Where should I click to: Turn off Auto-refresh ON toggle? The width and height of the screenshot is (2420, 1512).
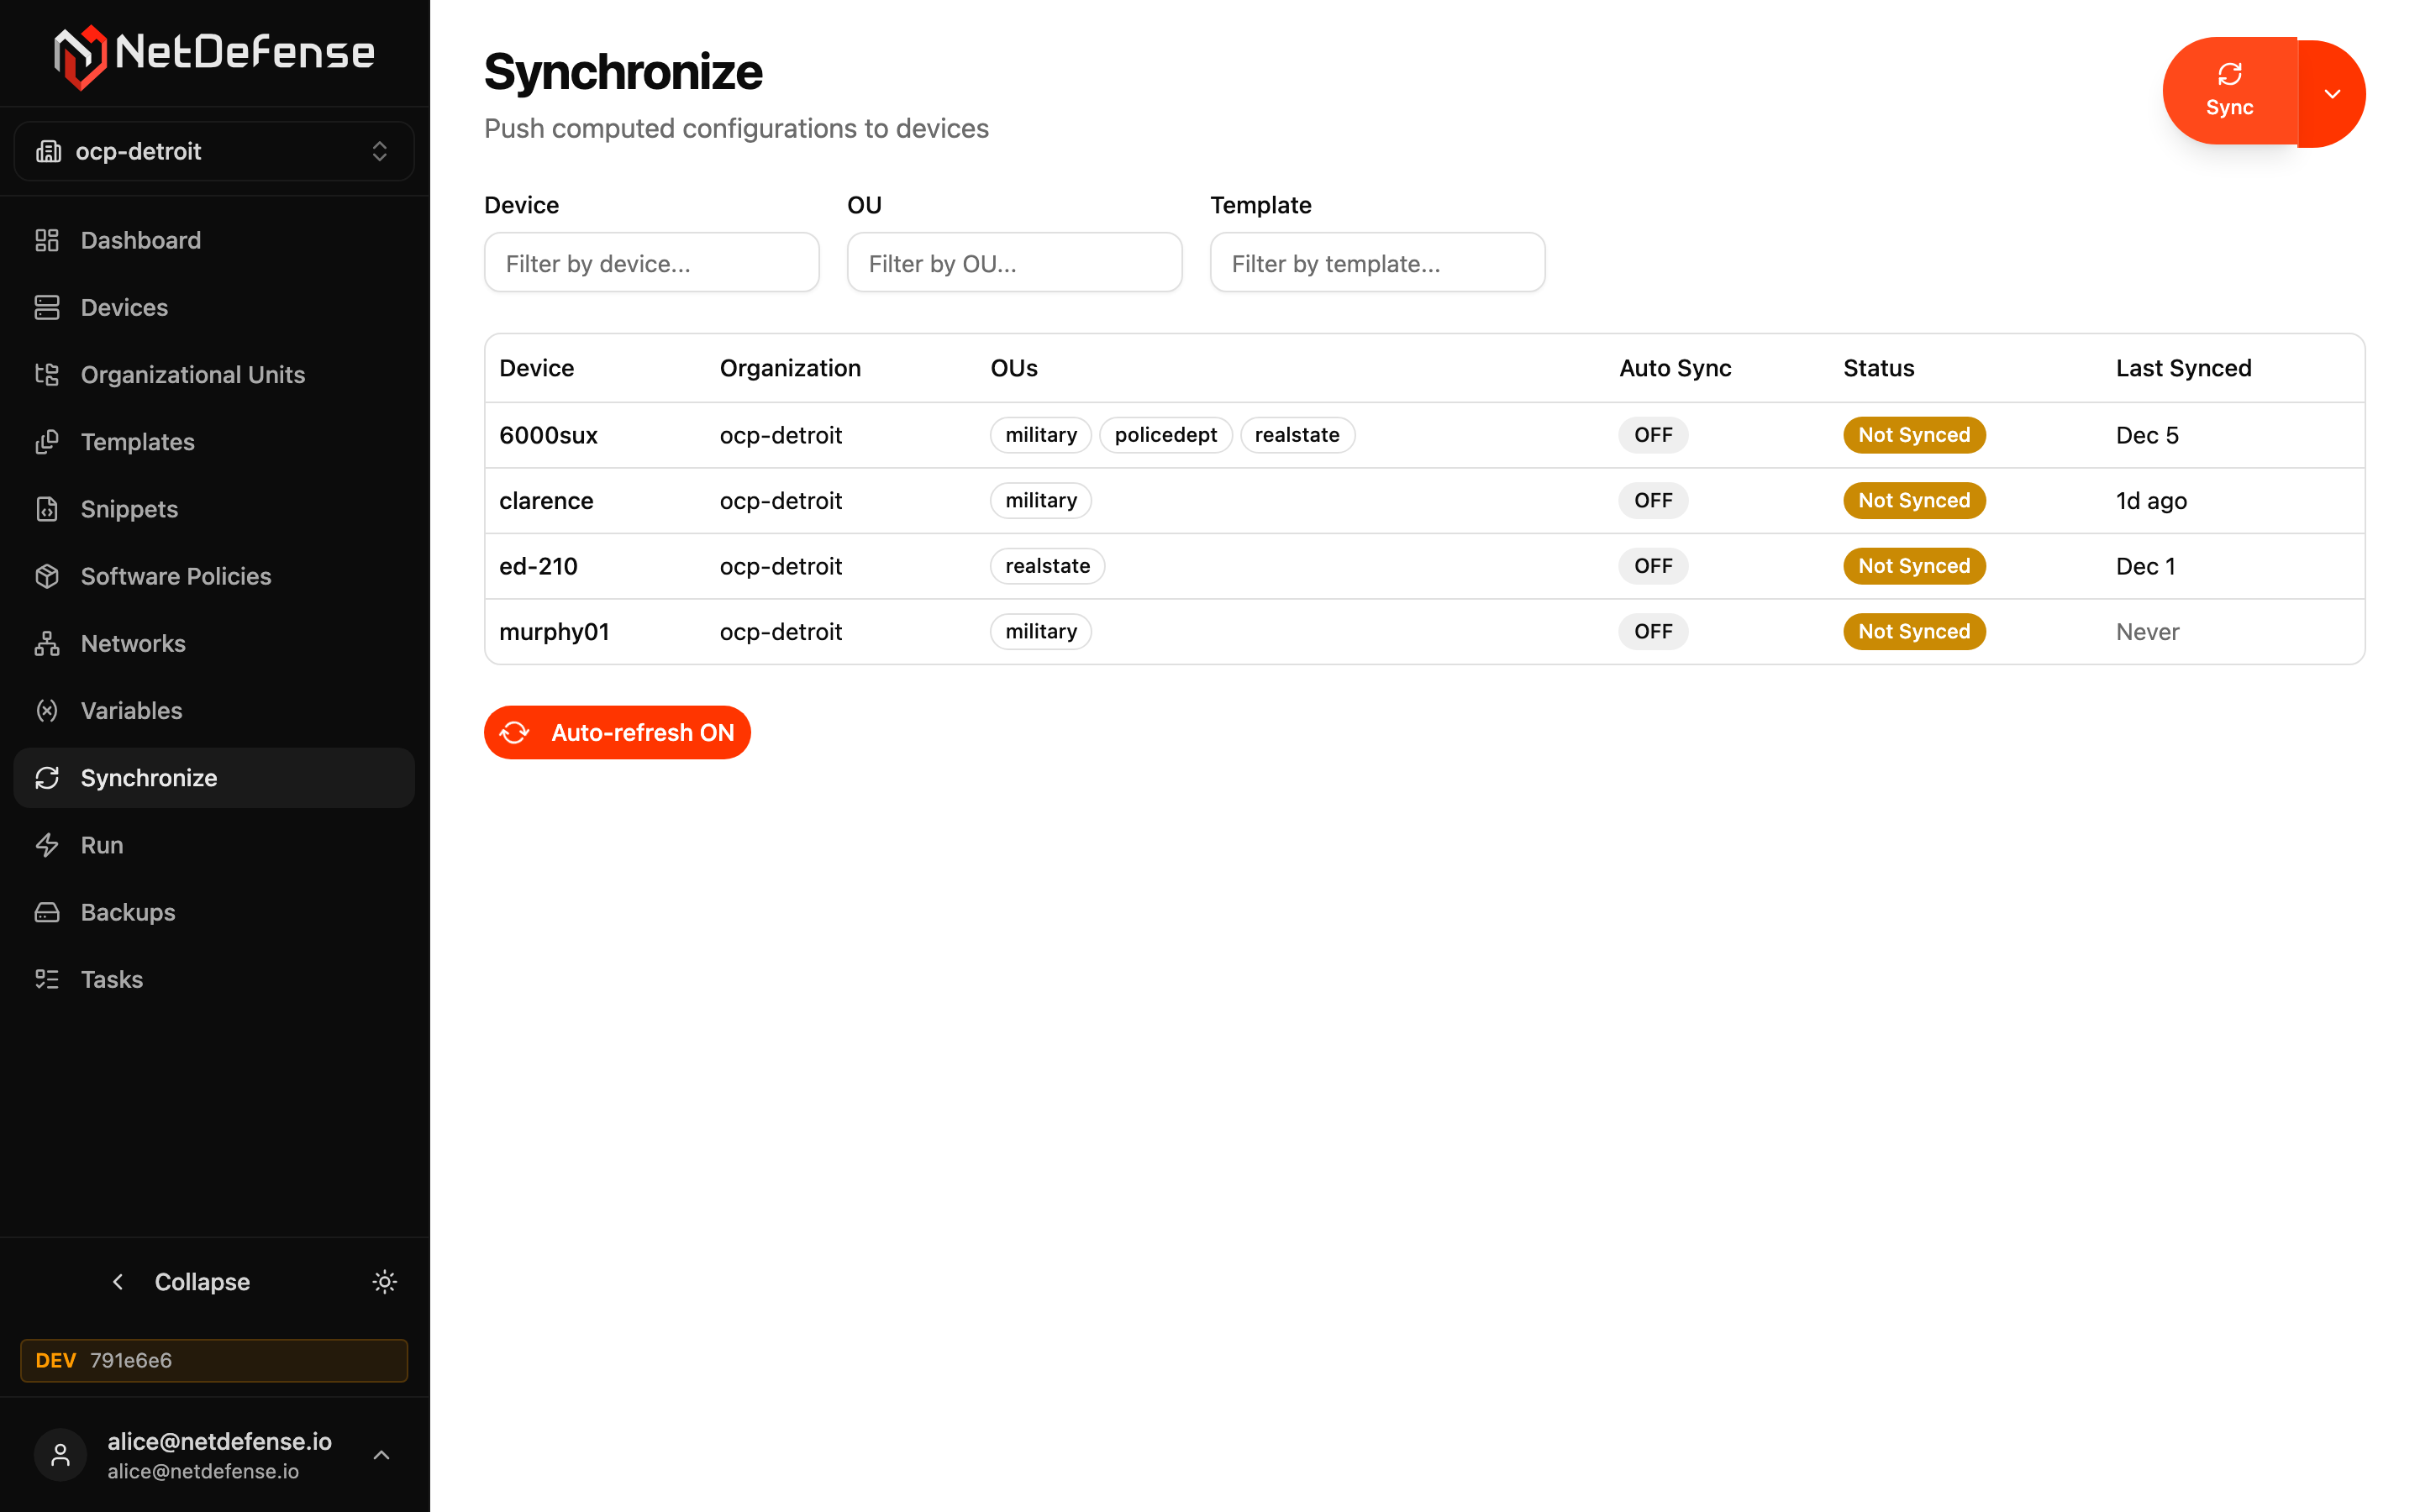(x=617, y=733)
